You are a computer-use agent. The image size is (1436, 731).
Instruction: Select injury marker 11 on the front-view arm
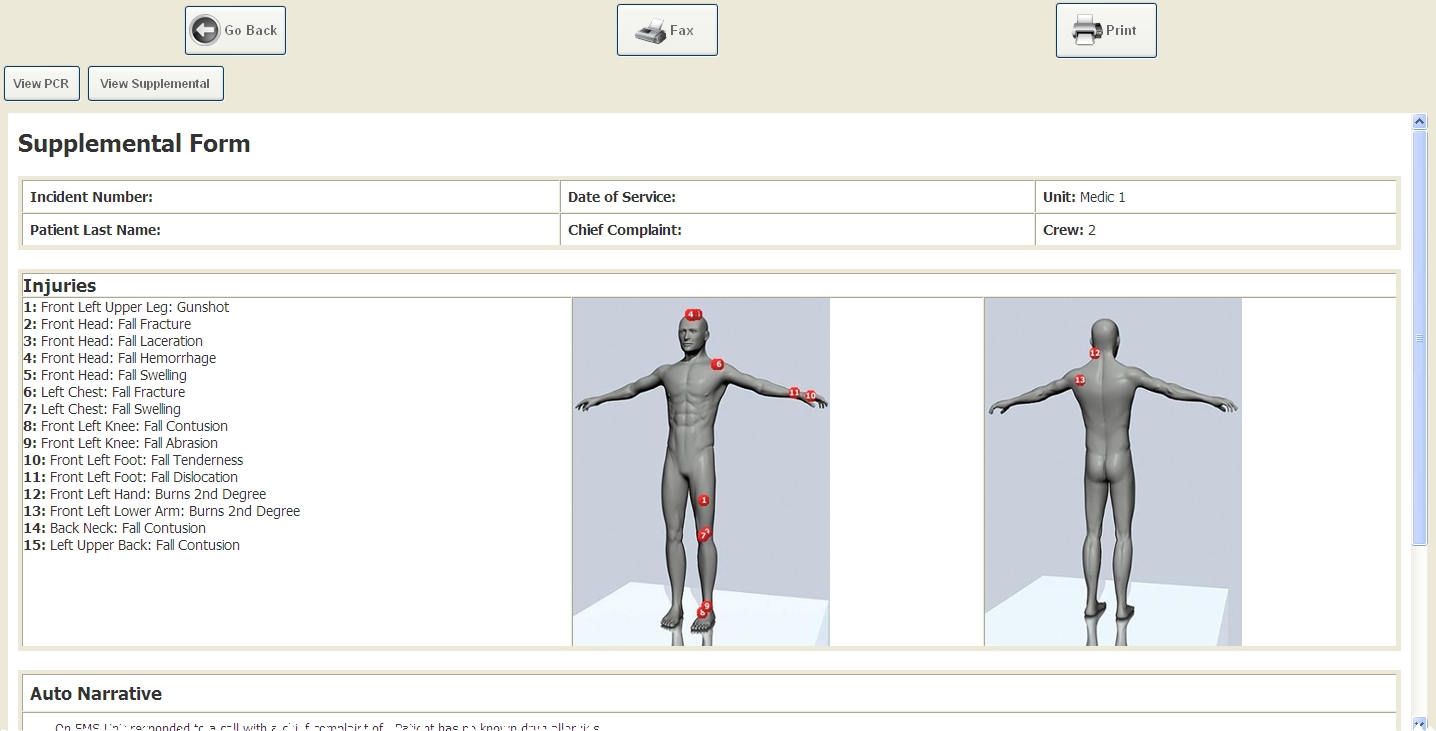point(794,393)
